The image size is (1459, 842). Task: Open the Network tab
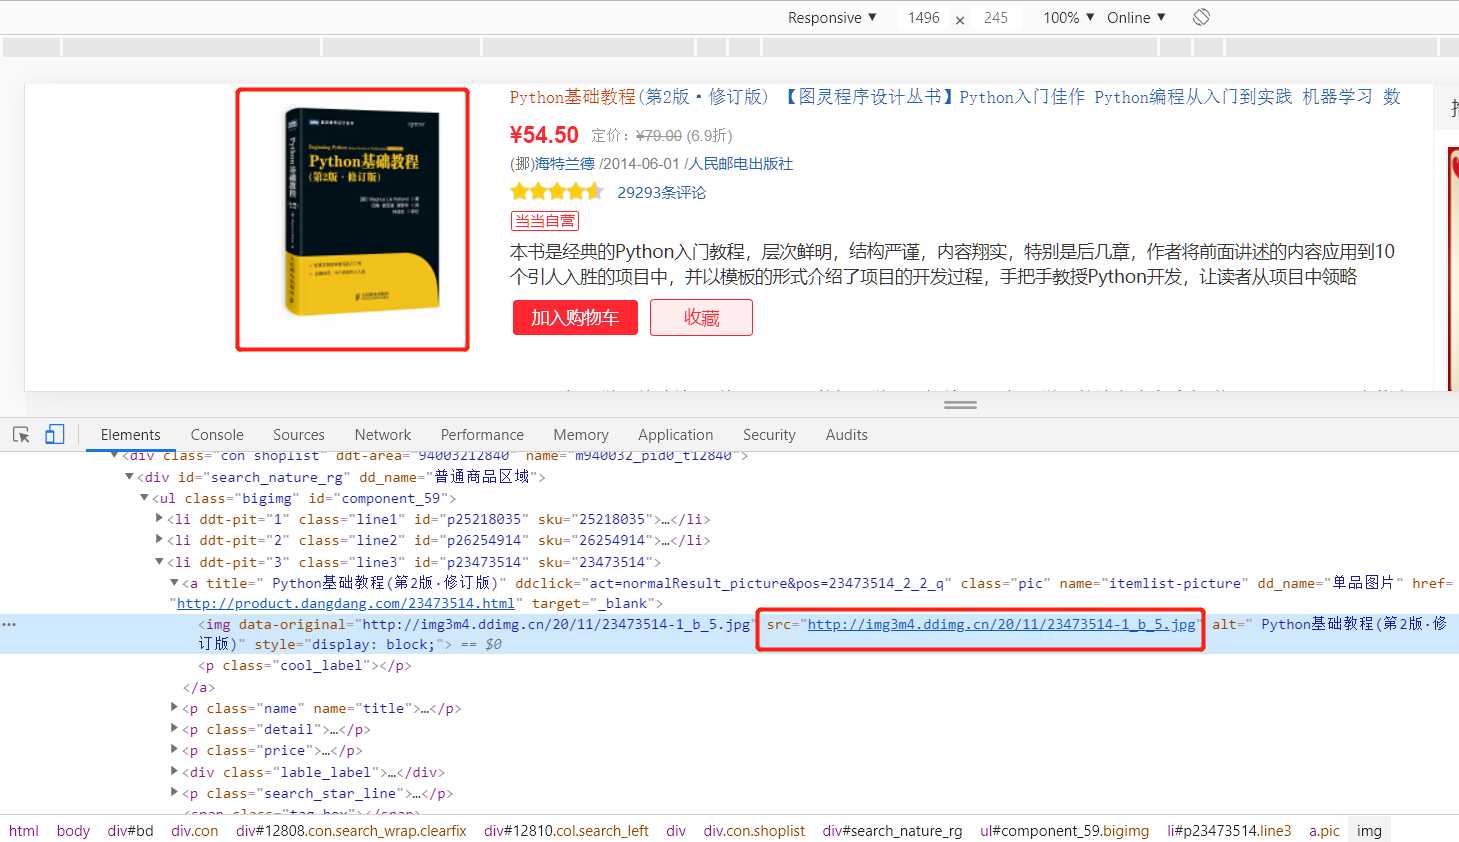click(x=382, y=434)
